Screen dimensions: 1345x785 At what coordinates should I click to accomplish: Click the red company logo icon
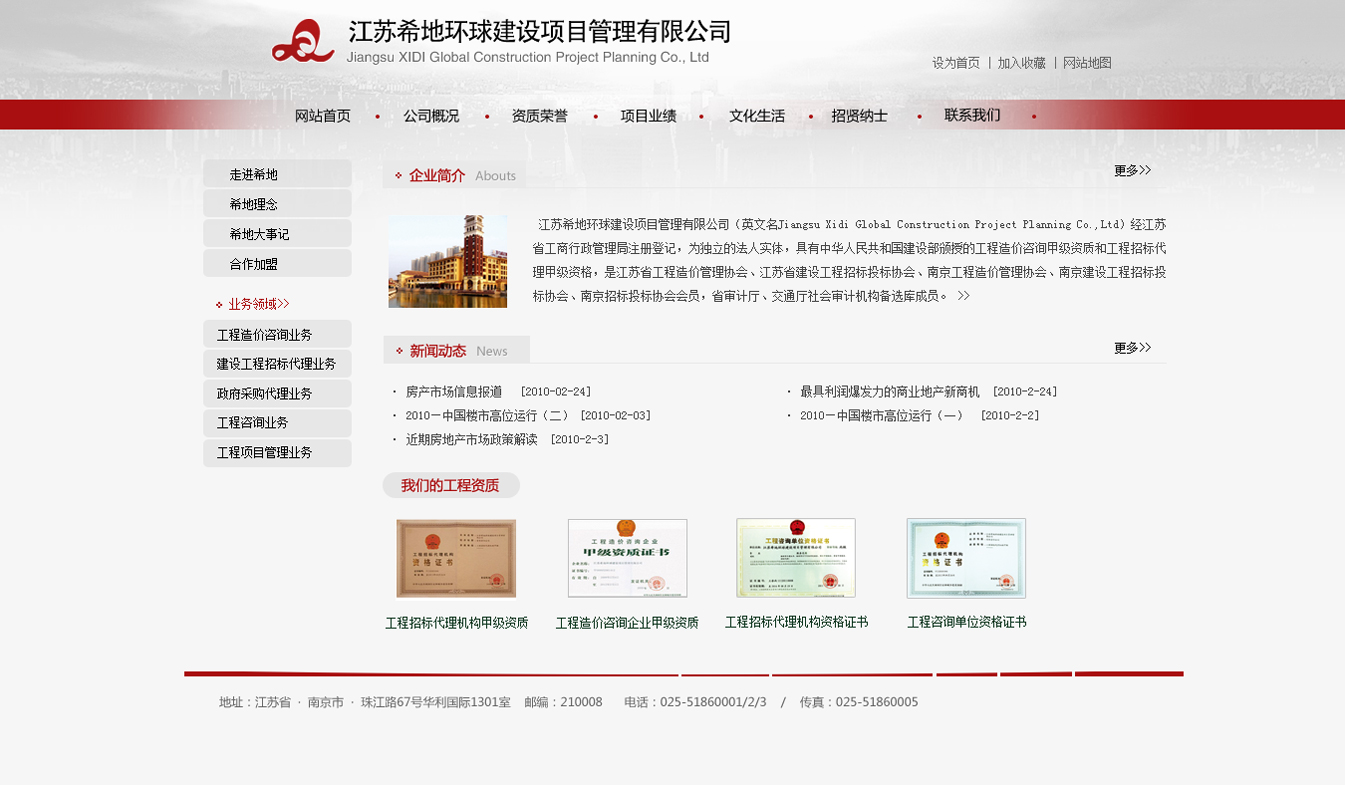point(303,42)
